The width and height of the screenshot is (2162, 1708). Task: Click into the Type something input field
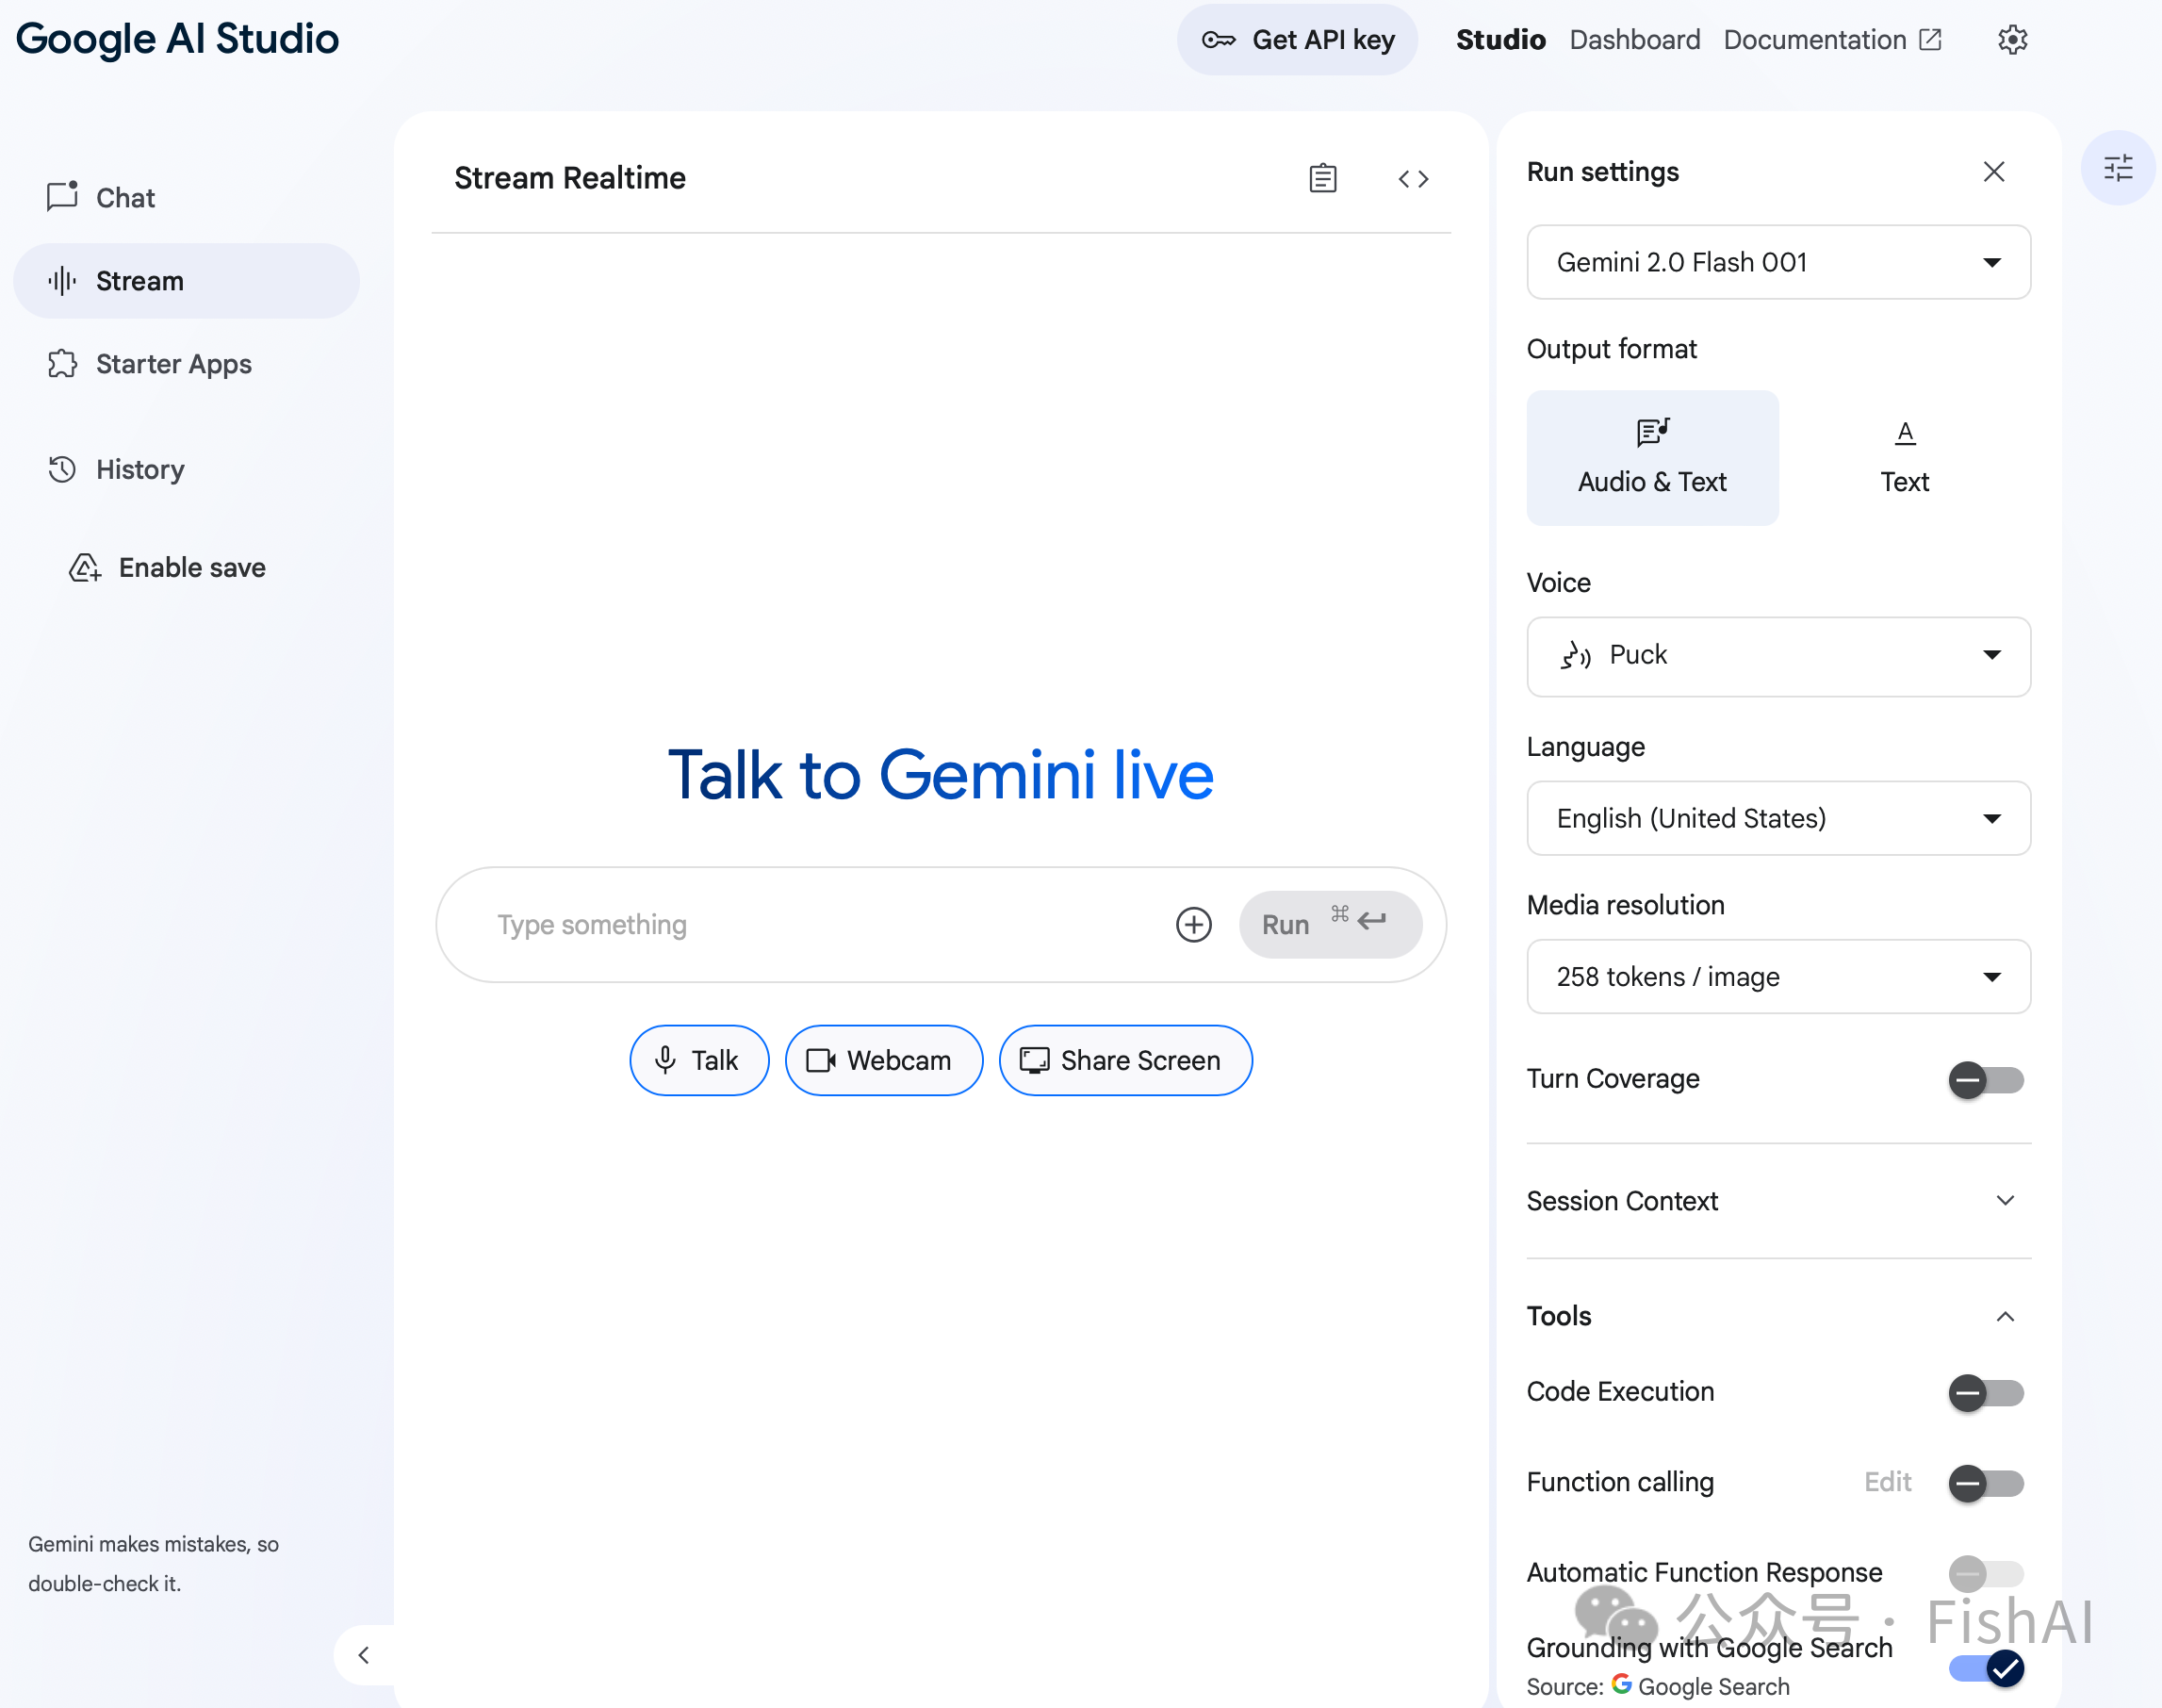pos(820,925)
